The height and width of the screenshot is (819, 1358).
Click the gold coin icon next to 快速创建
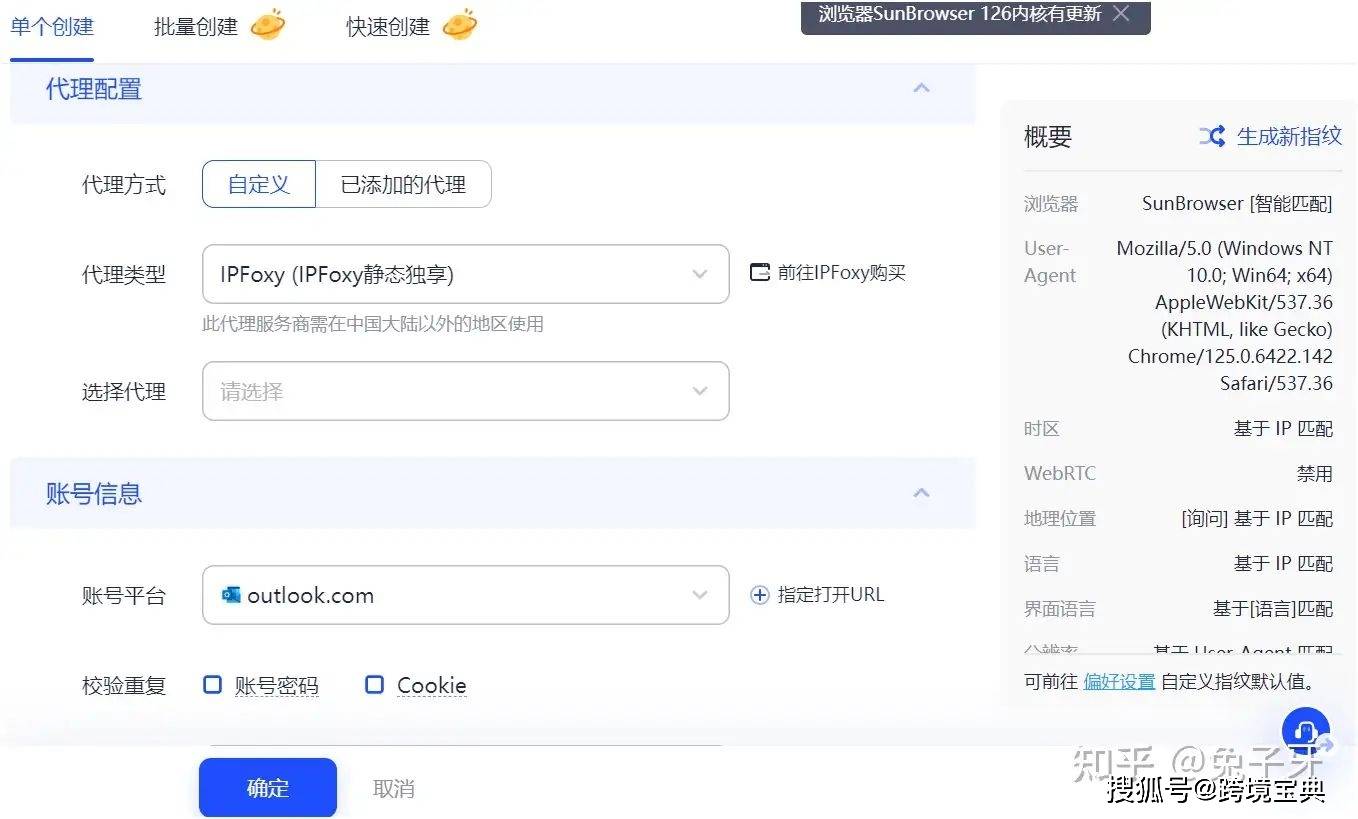[x=459, y=25]
